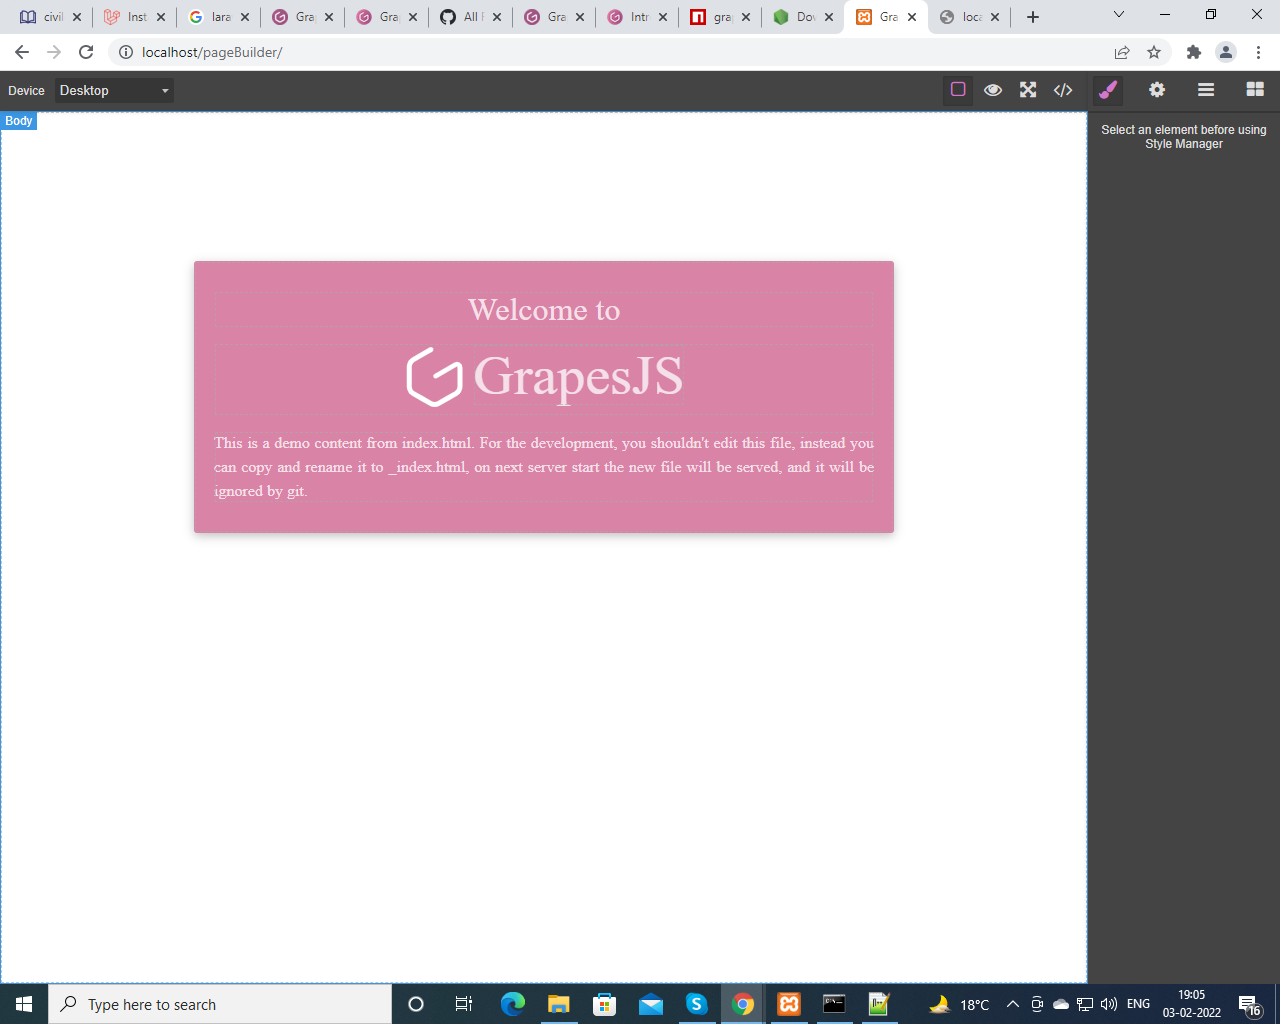The height and width of the screenshot is (1024, 1280).
Task: Select the demo content paragraph
Action: click(x=544, y=467)
